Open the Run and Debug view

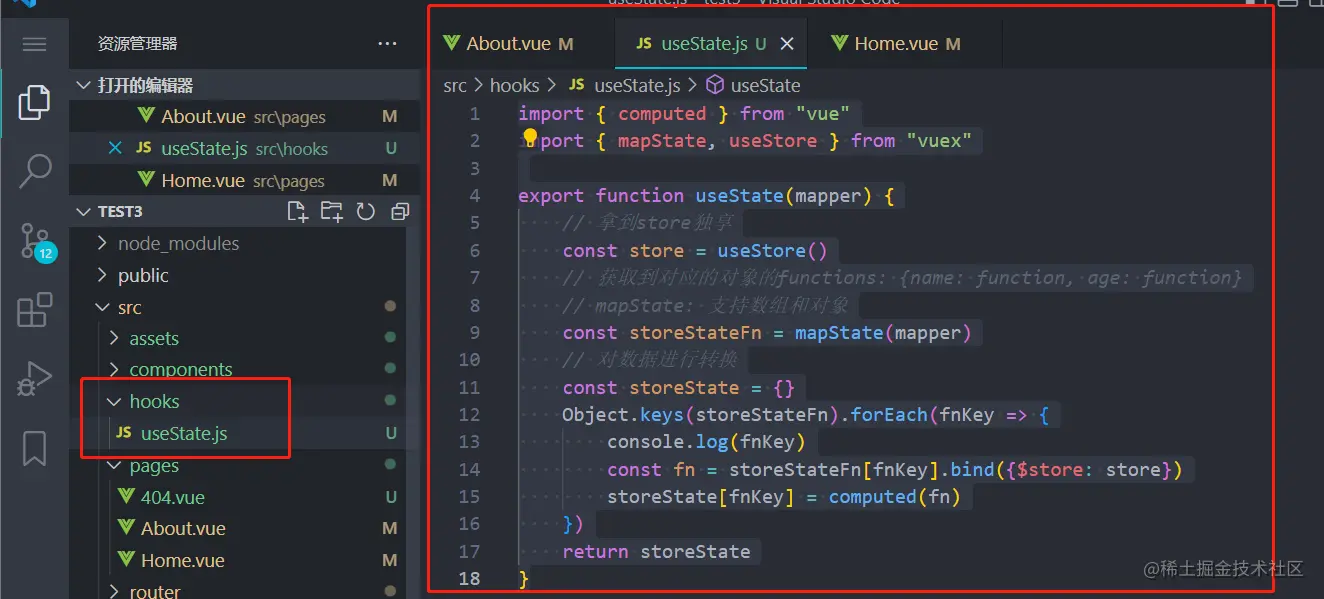35,380
